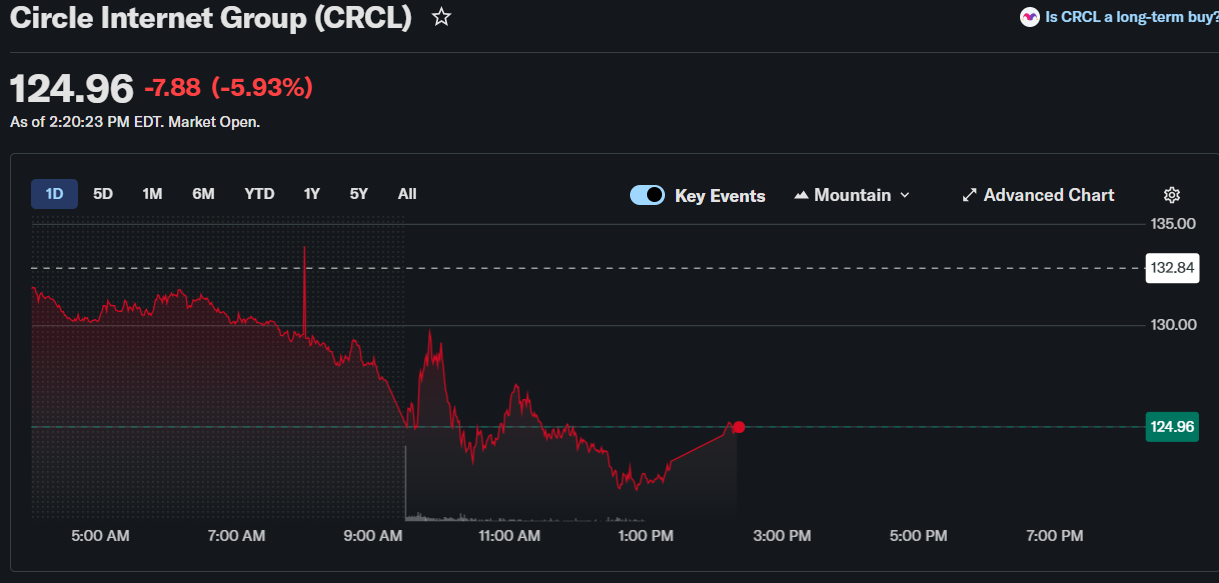1219x583 pixels.
Task: Toggle off Key Events
Action: (x=647, y=195)
